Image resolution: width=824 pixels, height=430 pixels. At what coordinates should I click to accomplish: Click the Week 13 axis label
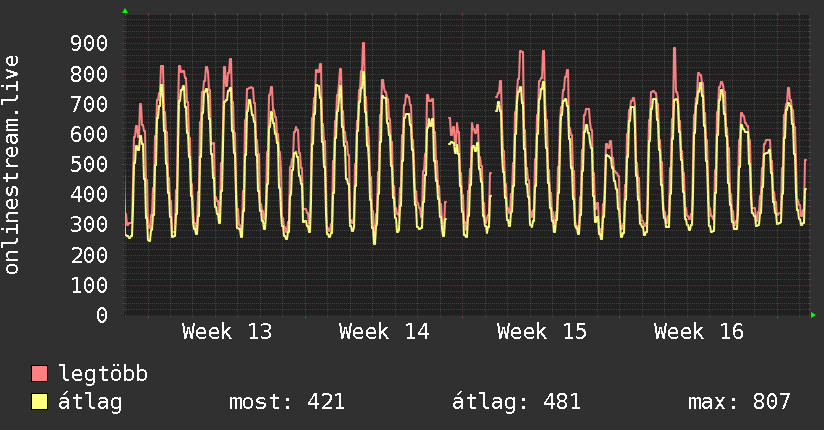pos(227,332)
